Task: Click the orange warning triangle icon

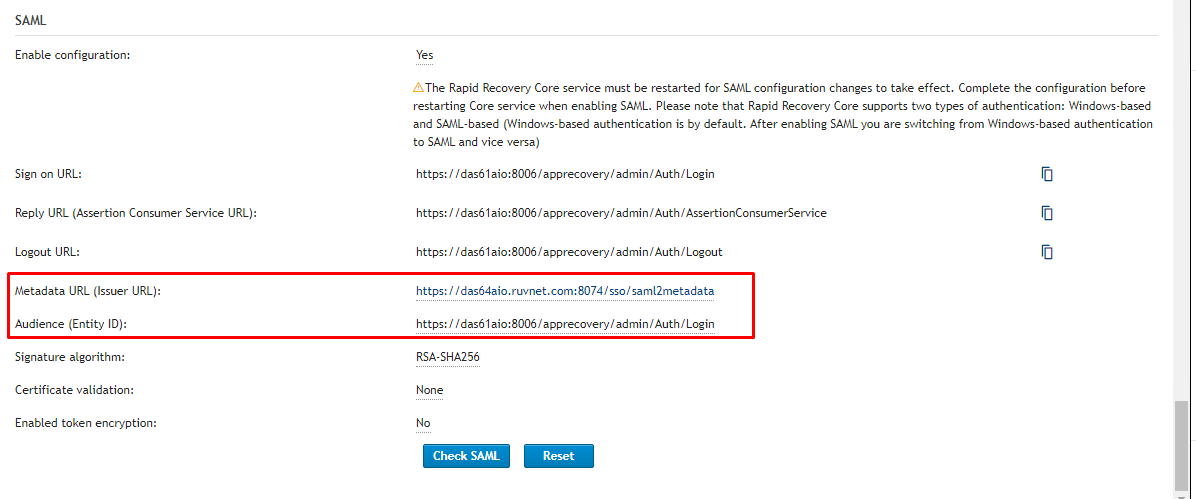Action: coord(419,89)
